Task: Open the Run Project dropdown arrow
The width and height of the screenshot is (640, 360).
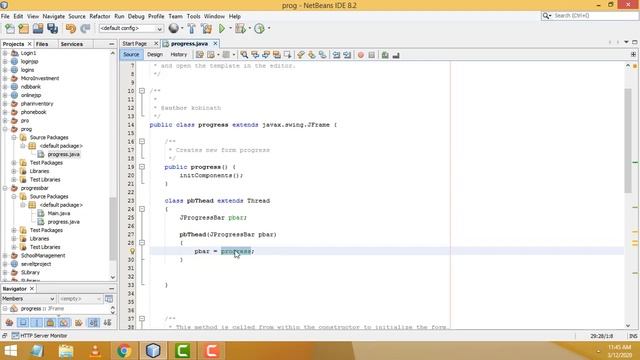Action: pos(230,29)
